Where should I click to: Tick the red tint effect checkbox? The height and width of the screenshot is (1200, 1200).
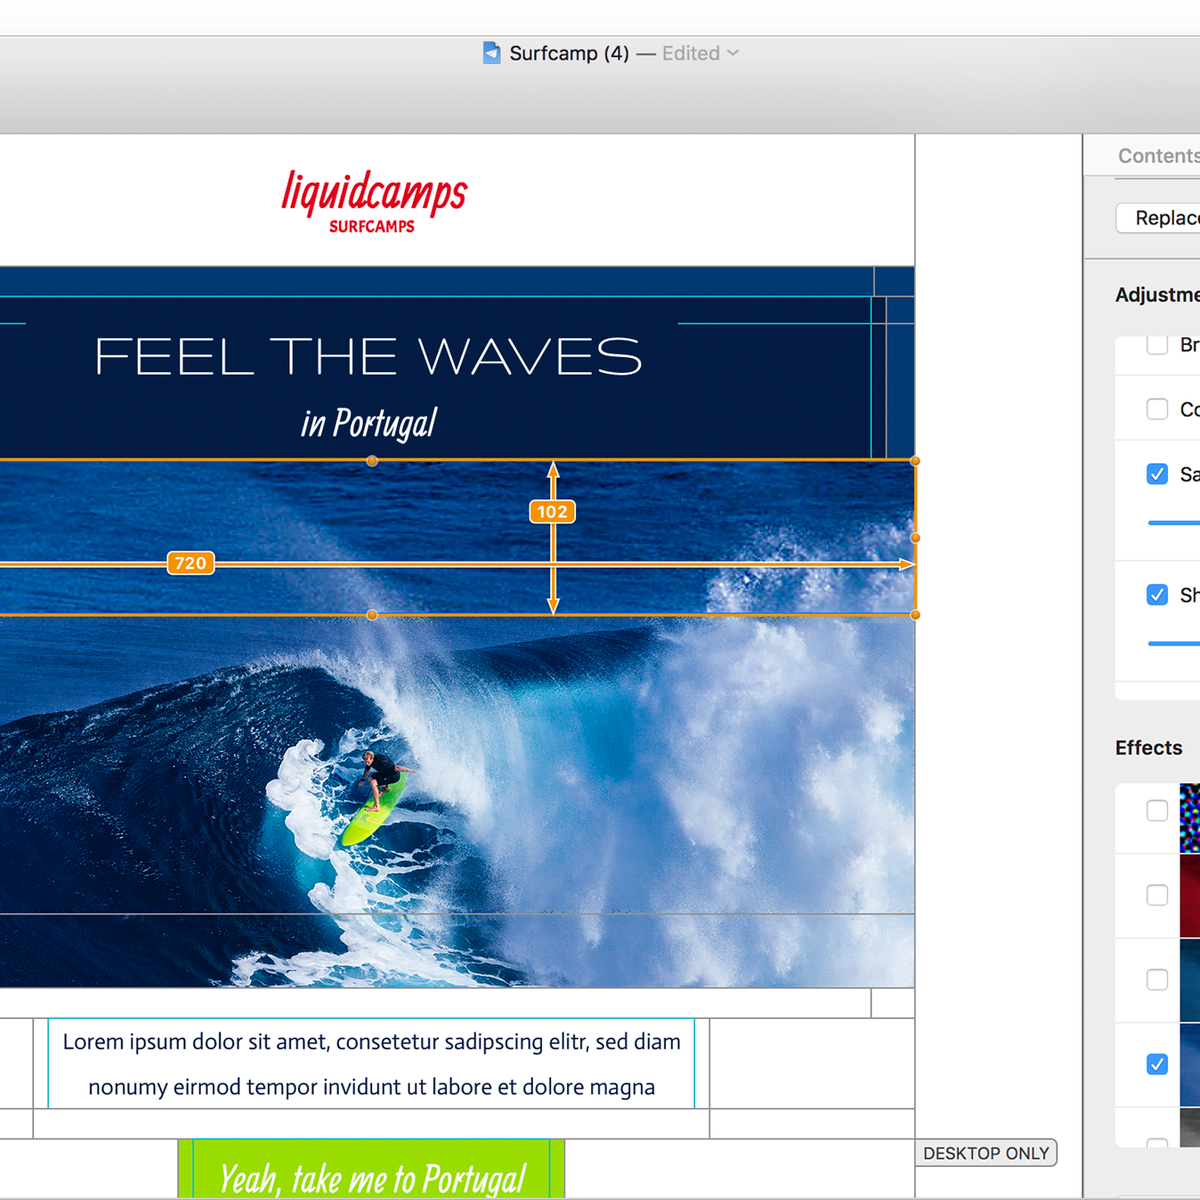click(x=1157, y=895)
